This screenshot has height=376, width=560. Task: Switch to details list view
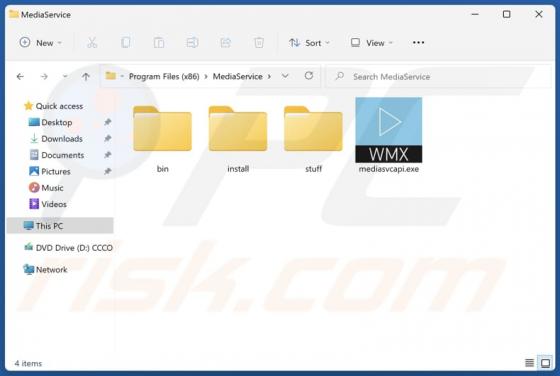[529, 363]
